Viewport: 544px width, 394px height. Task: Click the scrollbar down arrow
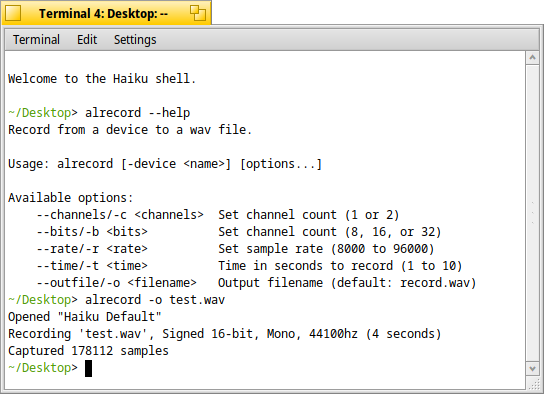533,368
